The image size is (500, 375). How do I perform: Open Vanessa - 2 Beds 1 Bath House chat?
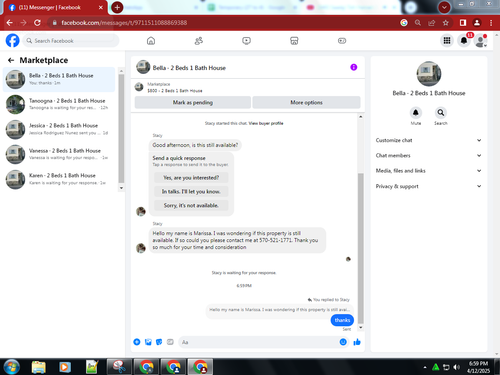[59, 154]
